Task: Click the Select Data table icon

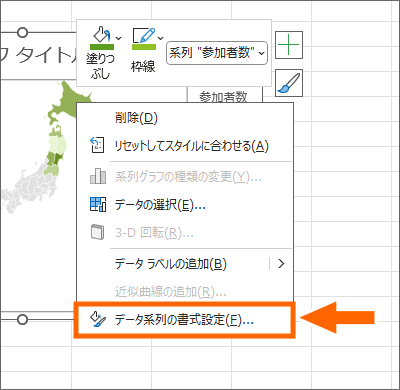Action: (98, 204)
